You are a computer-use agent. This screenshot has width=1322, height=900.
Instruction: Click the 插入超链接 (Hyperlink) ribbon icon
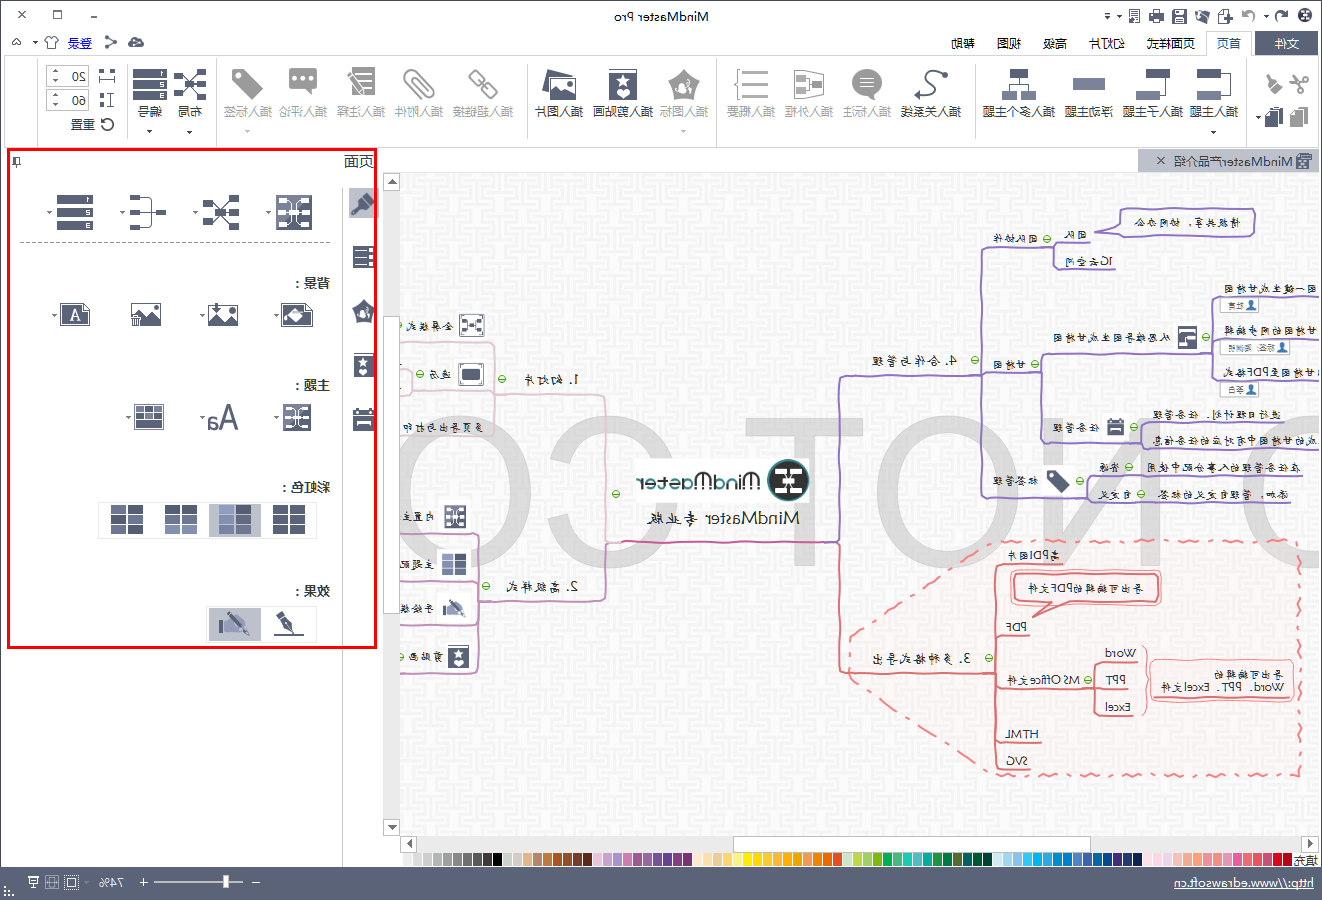[x=483, y=86]
